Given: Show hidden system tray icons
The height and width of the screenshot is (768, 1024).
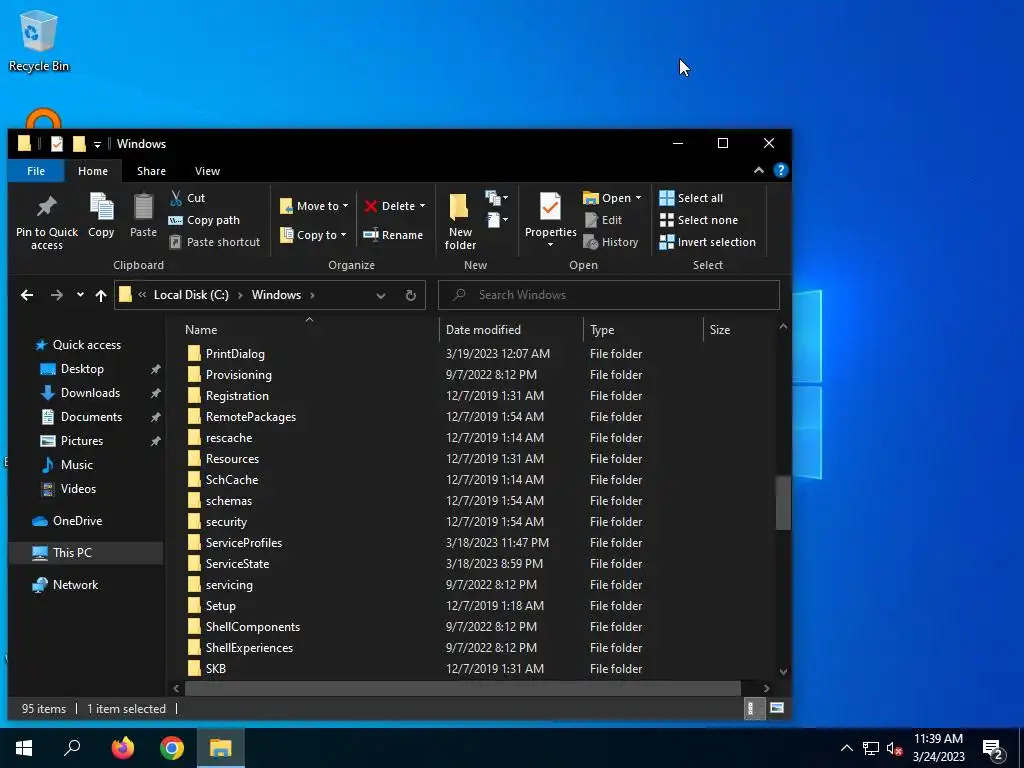Looking at the screenshot, I should pos(846,748).
